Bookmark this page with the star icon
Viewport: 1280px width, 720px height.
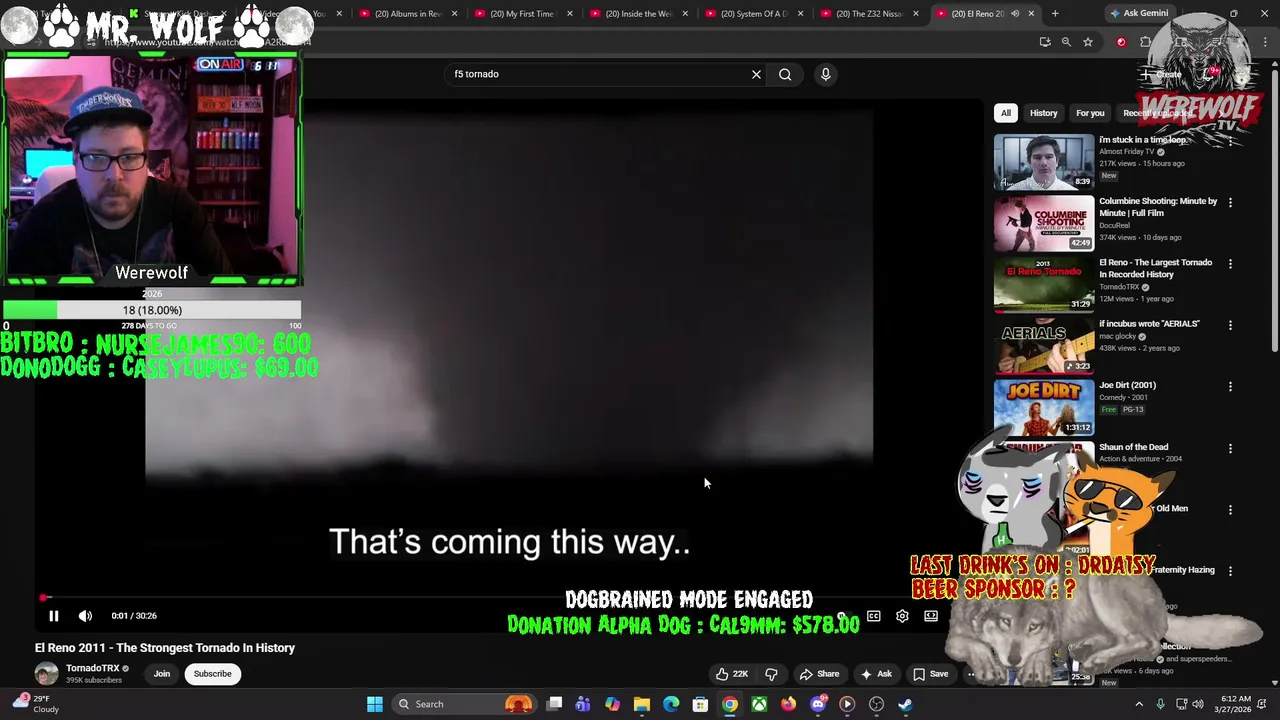coord(1088,42)
